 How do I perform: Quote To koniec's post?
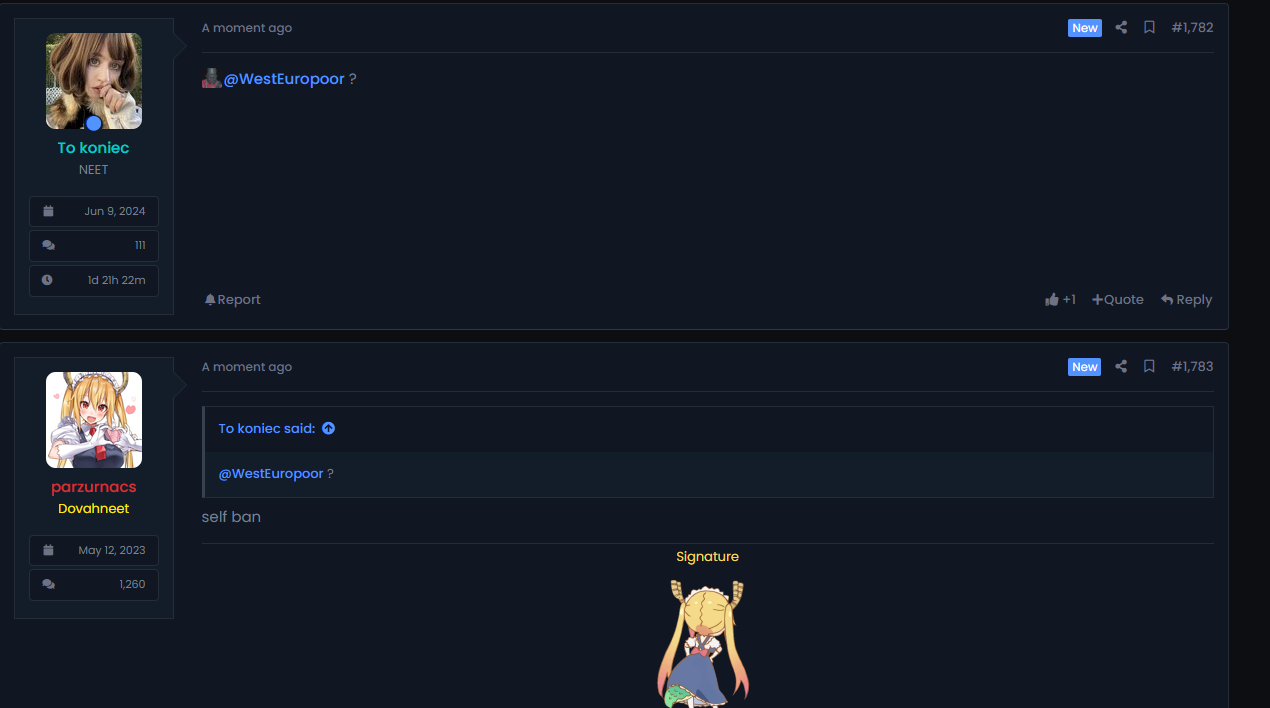(1118, 299)
